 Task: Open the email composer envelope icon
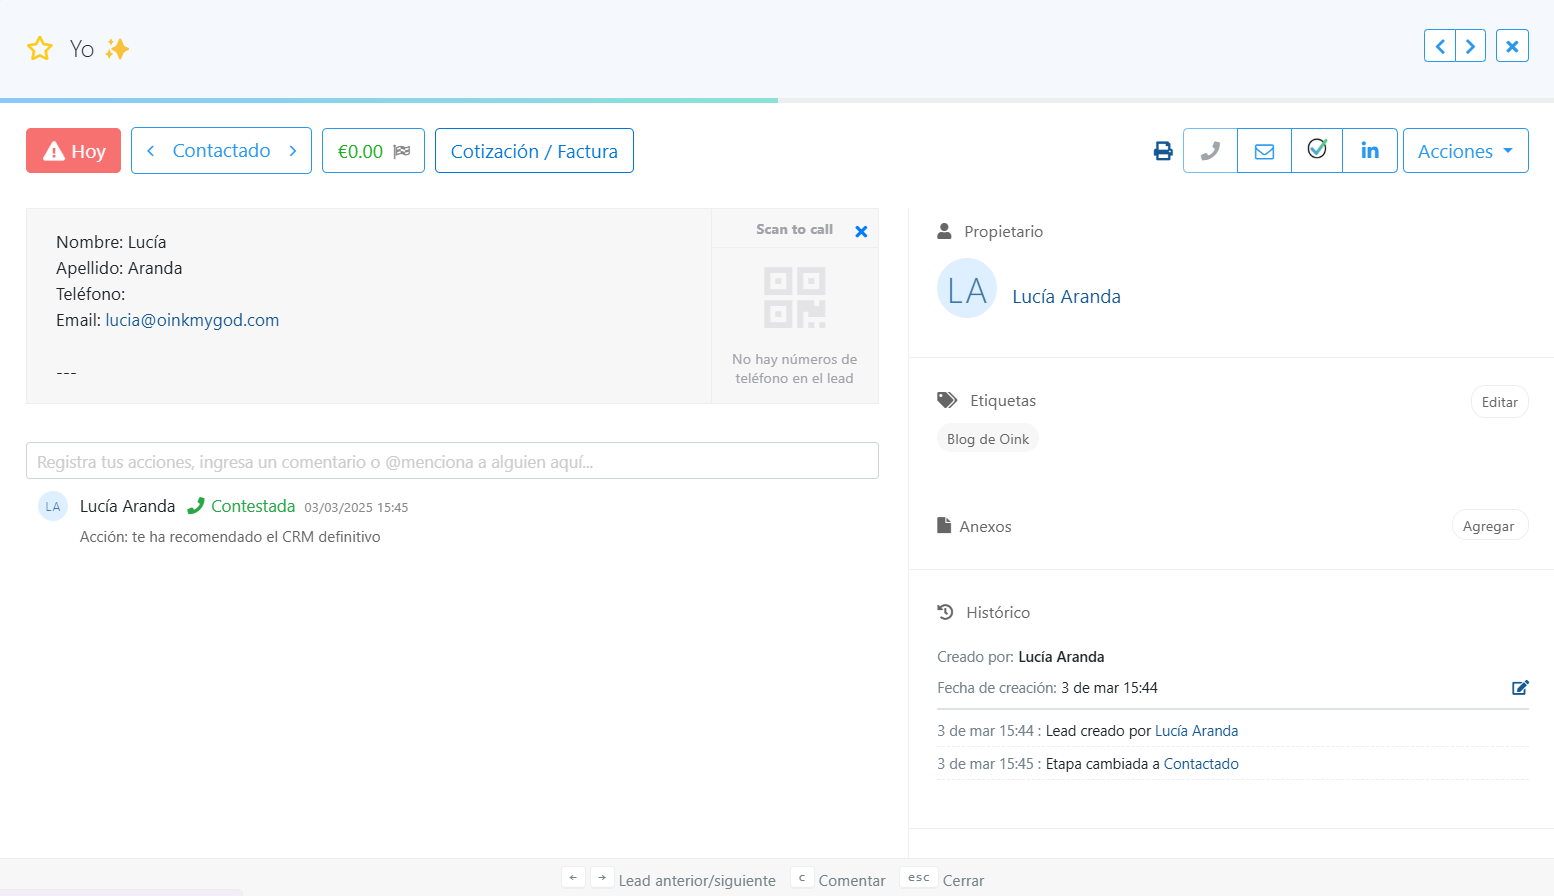tap(1263, 150)
